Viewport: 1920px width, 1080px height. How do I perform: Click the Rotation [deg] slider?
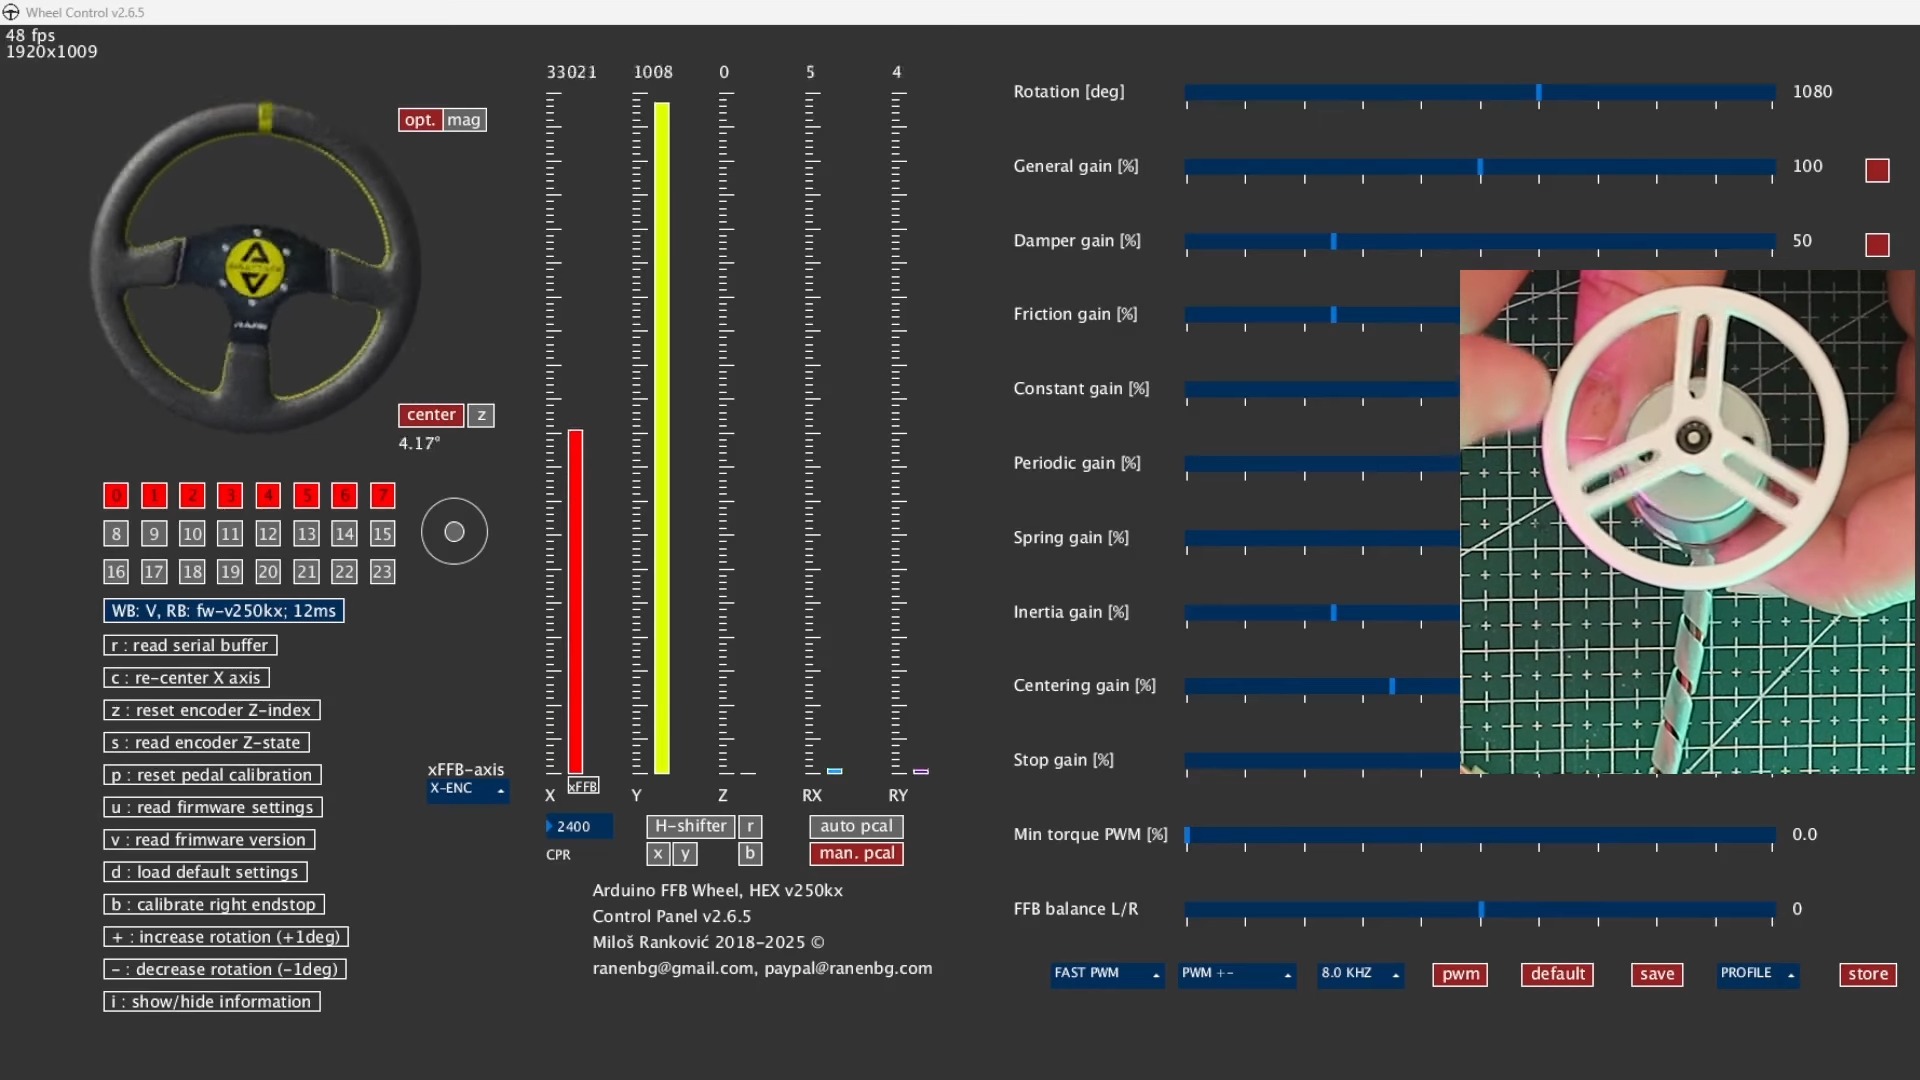point(1537,92)
